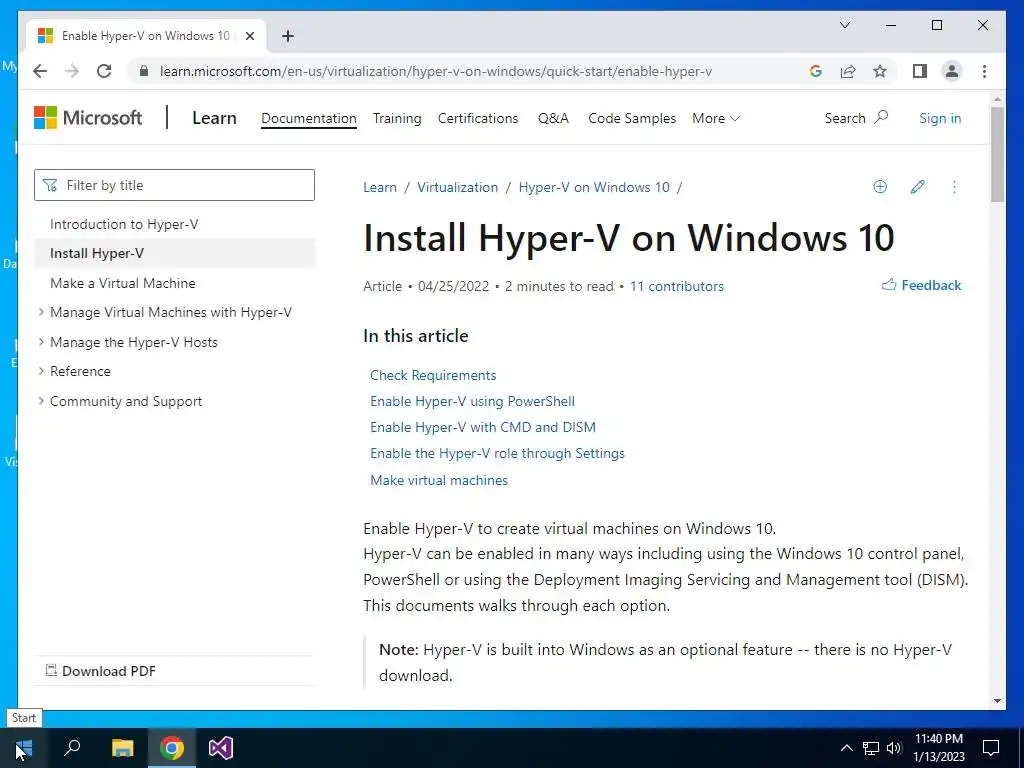The height and width of the screenshot is (768, 1024).
Task: Open the Chrome side panel
Action: 920,71
